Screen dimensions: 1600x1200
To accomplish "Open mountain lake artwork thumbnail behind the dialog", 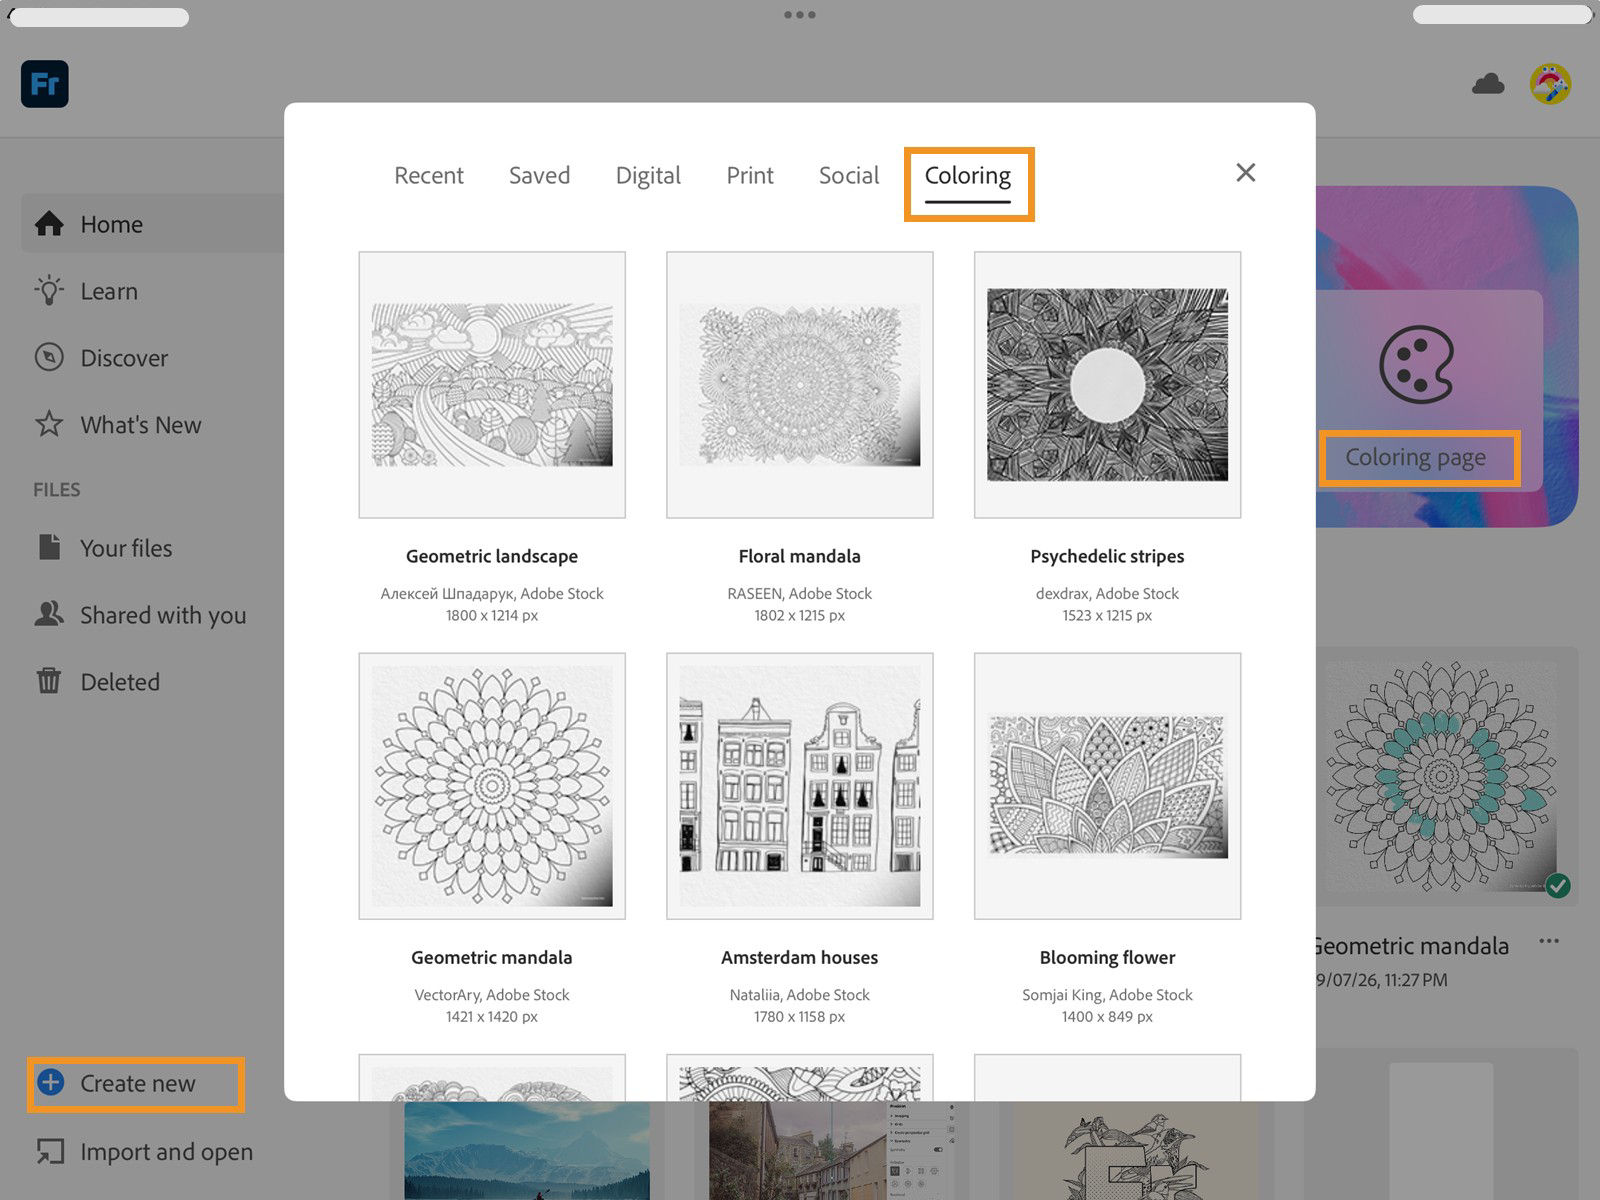I will click(527, 1151).
